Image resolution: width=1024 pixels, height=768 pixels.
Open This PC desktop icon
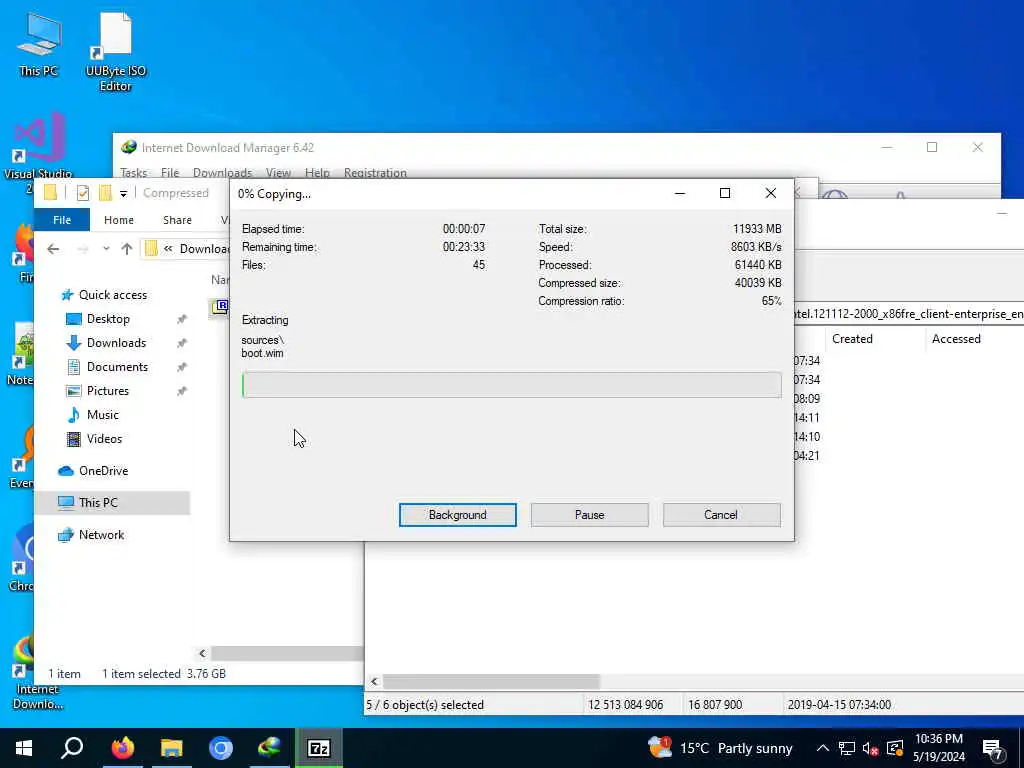39,44
